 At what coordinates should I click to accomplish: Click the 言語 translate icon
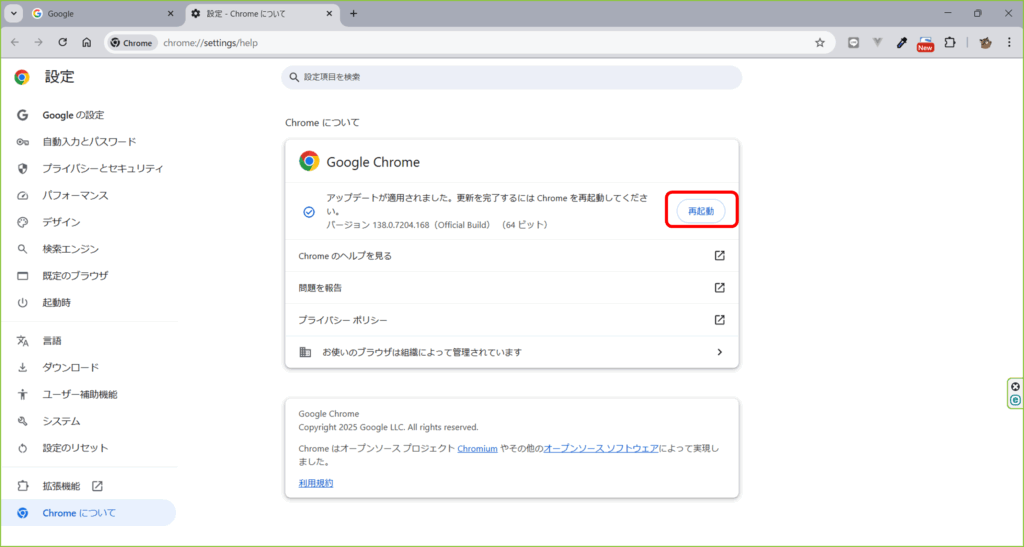pos(23,341)
